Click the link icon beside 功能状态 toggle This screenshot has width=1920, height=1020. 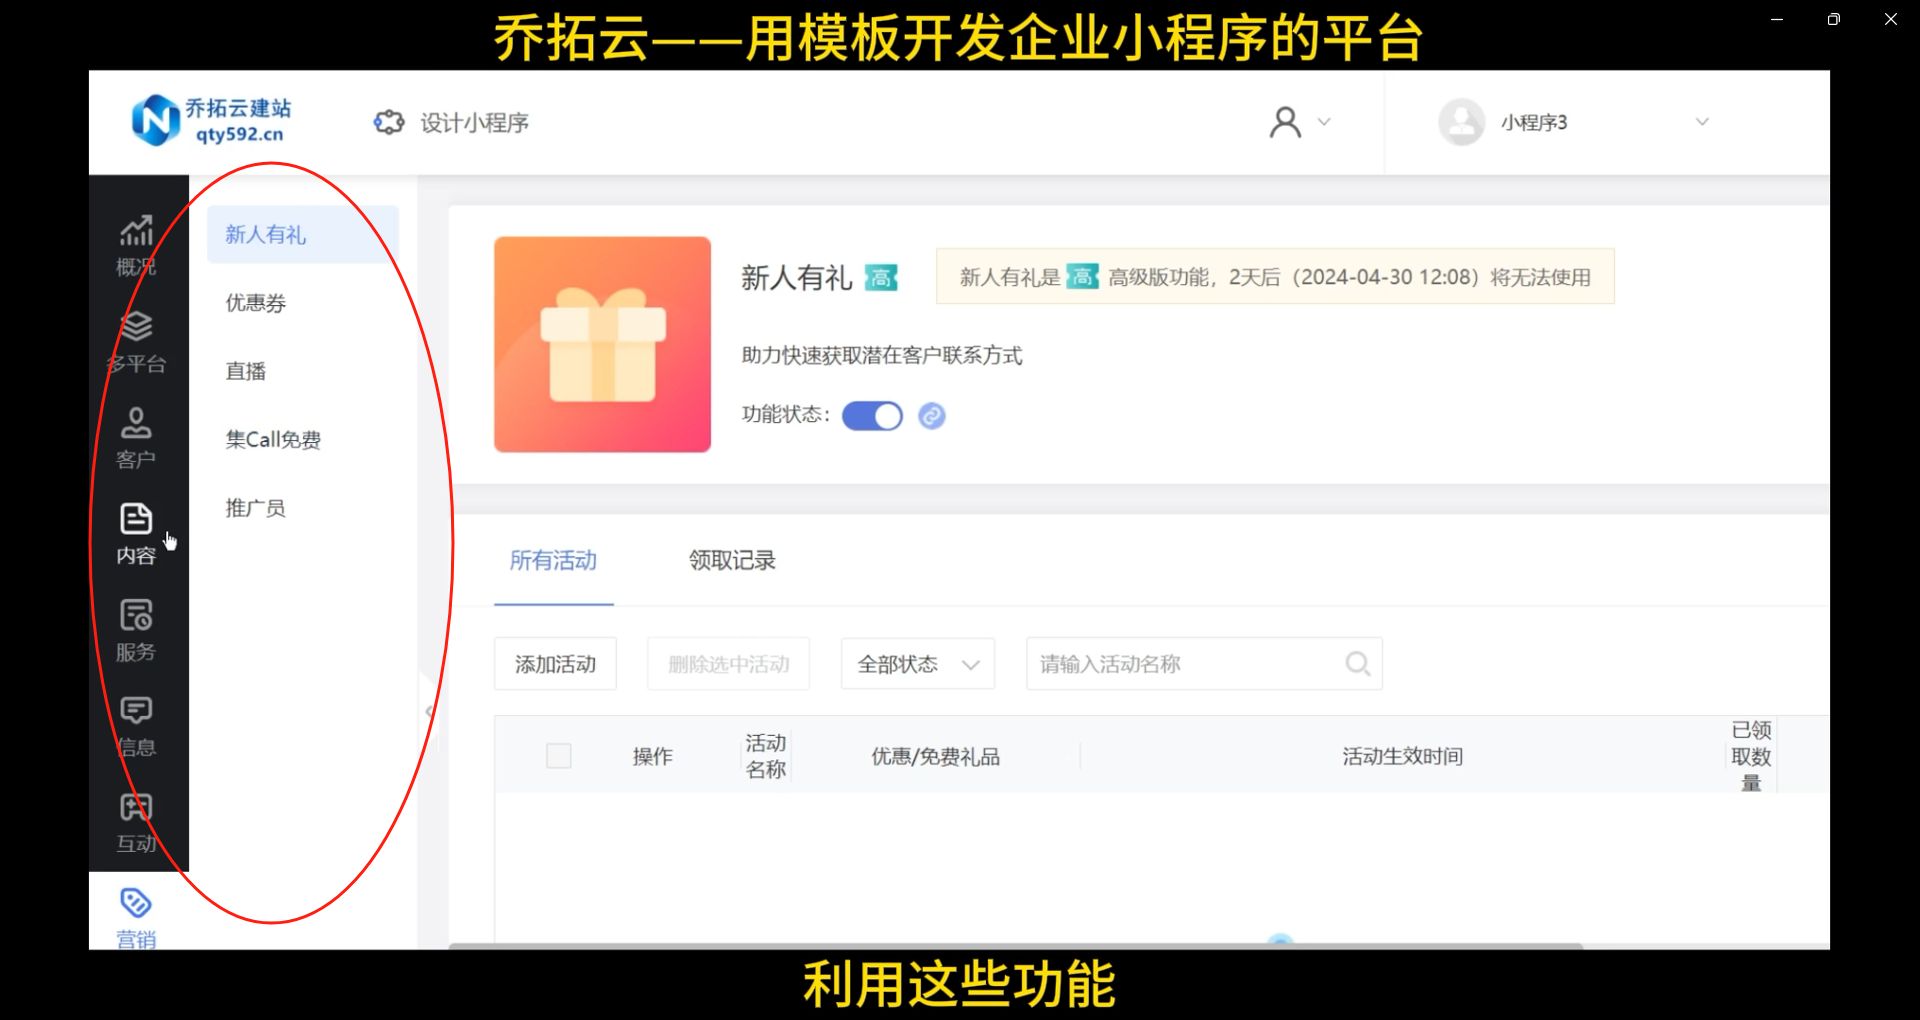click(x=932, y=415)
